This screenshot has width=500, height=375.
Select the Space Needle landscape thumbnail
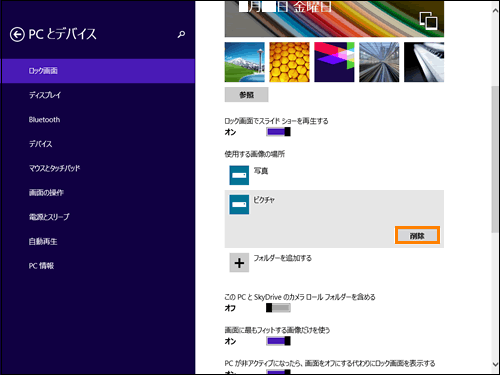(x=245, y=62)
